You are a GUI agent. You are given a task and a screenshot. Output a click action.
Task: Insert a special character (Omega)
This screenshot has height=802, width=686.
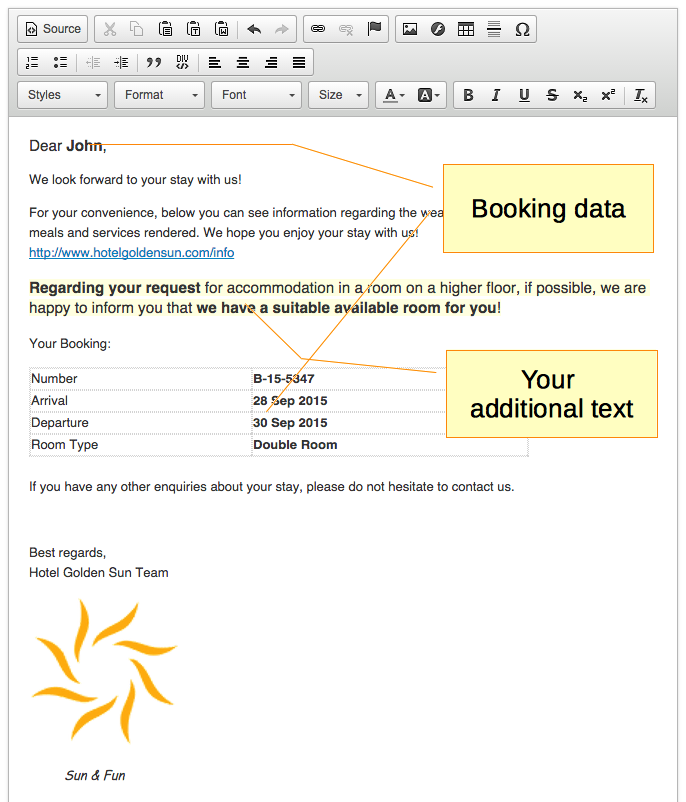[522, 29]
